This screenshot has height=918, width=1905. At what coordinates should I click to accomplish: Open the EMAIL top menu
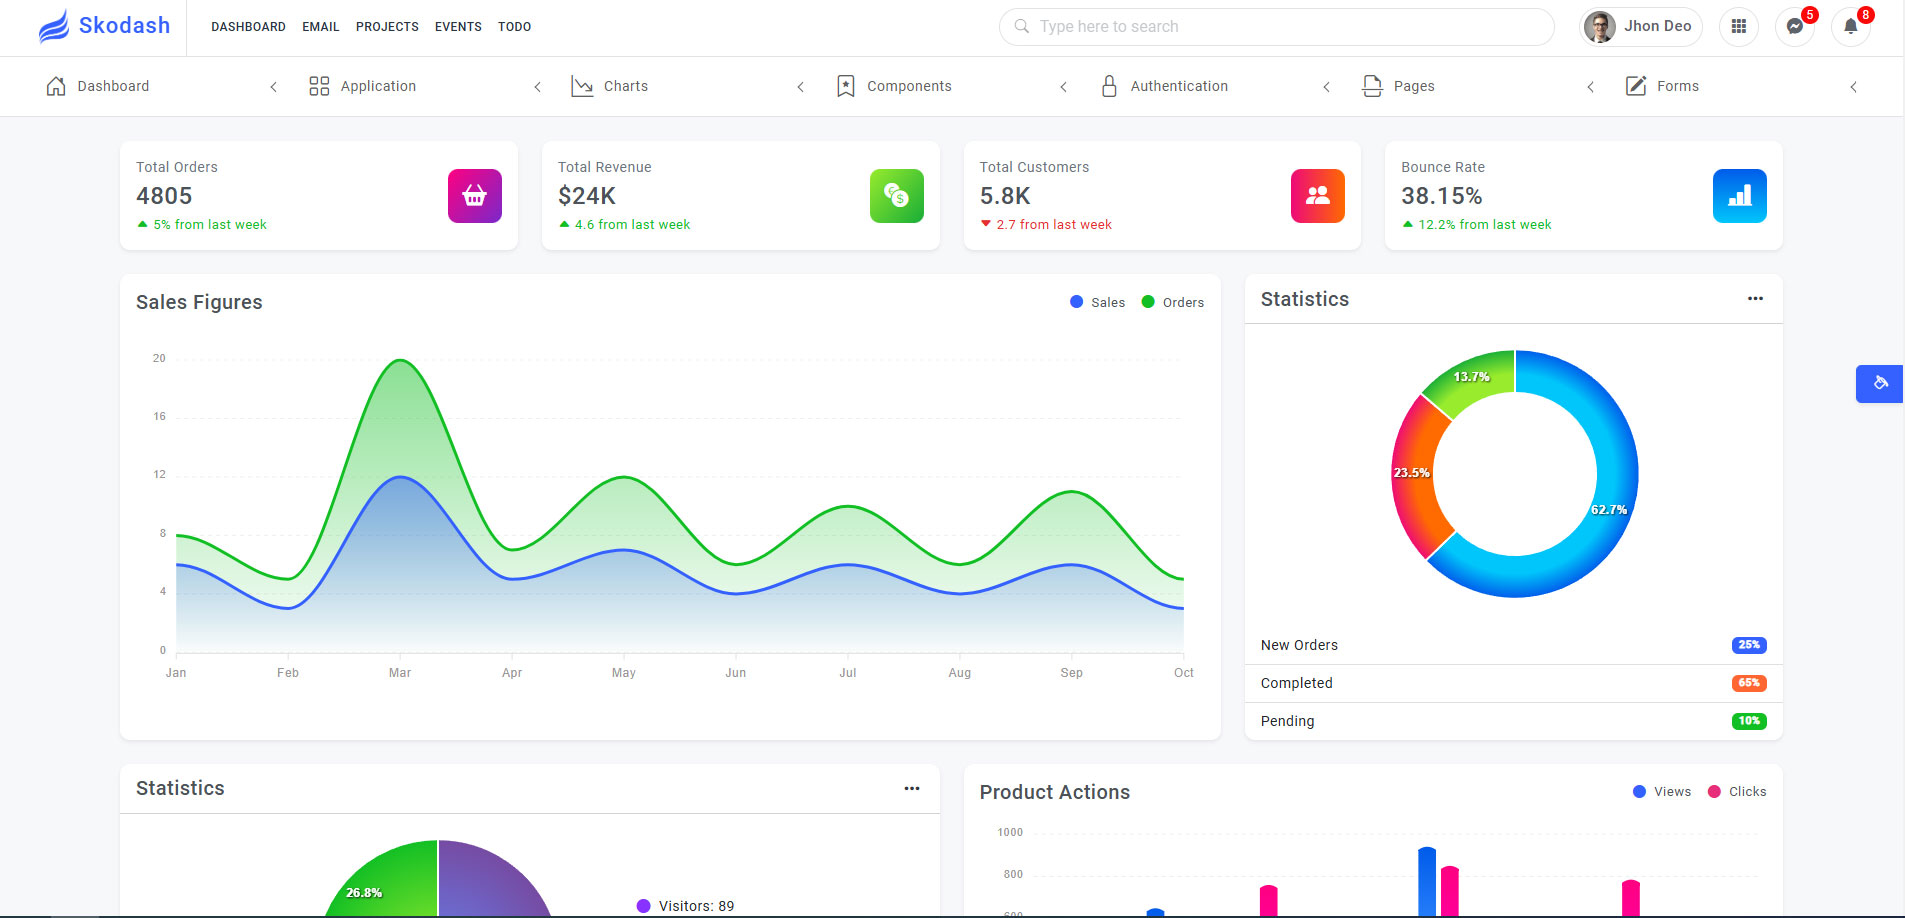pyautogui.click(x=321, y=27)
